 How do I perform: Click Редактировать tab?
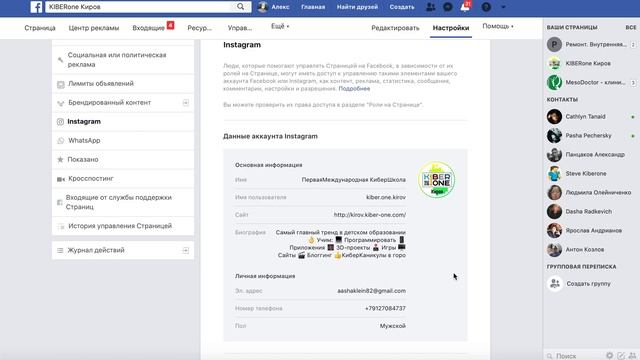click(x=395, y=28)
